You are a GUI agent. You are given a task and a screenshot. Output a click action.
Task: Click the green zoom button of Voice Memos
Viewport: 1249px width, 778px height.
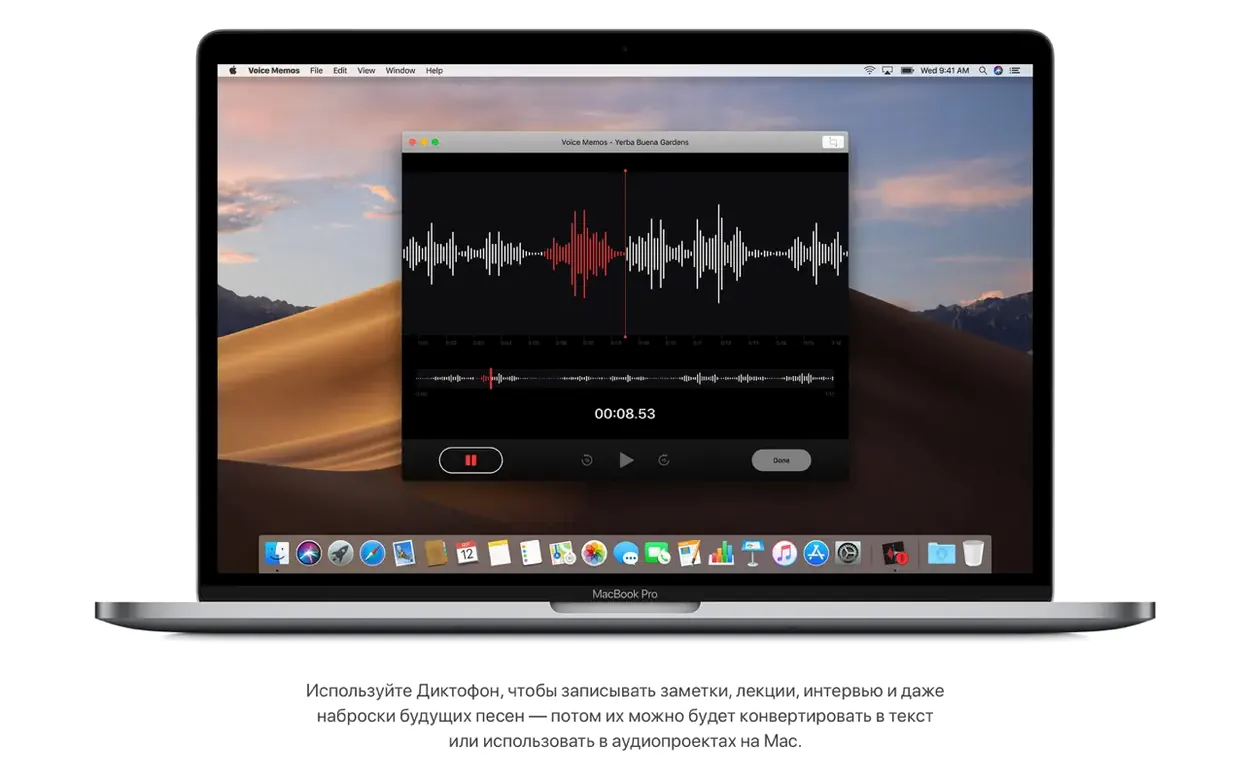435,142
